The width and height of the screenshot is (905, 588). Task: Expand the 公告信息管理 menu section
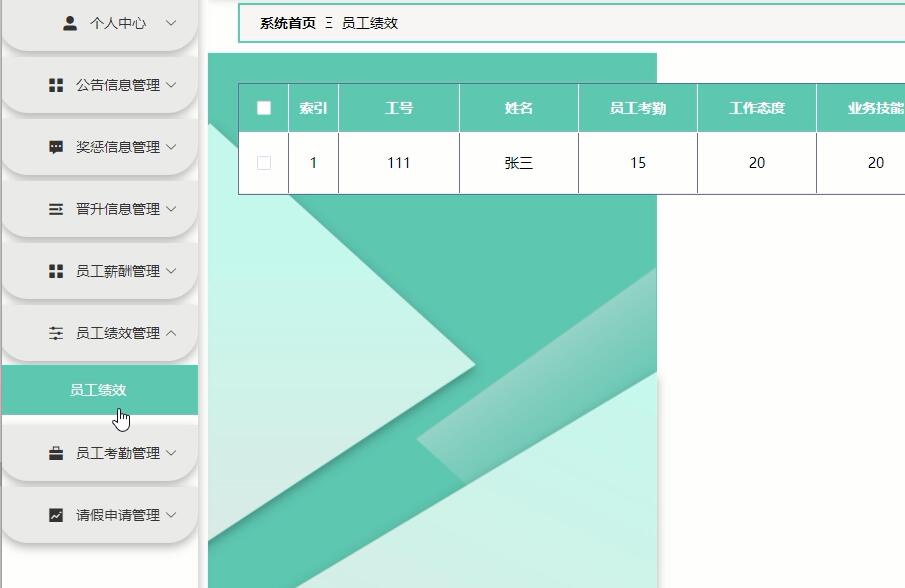(115, 85)
